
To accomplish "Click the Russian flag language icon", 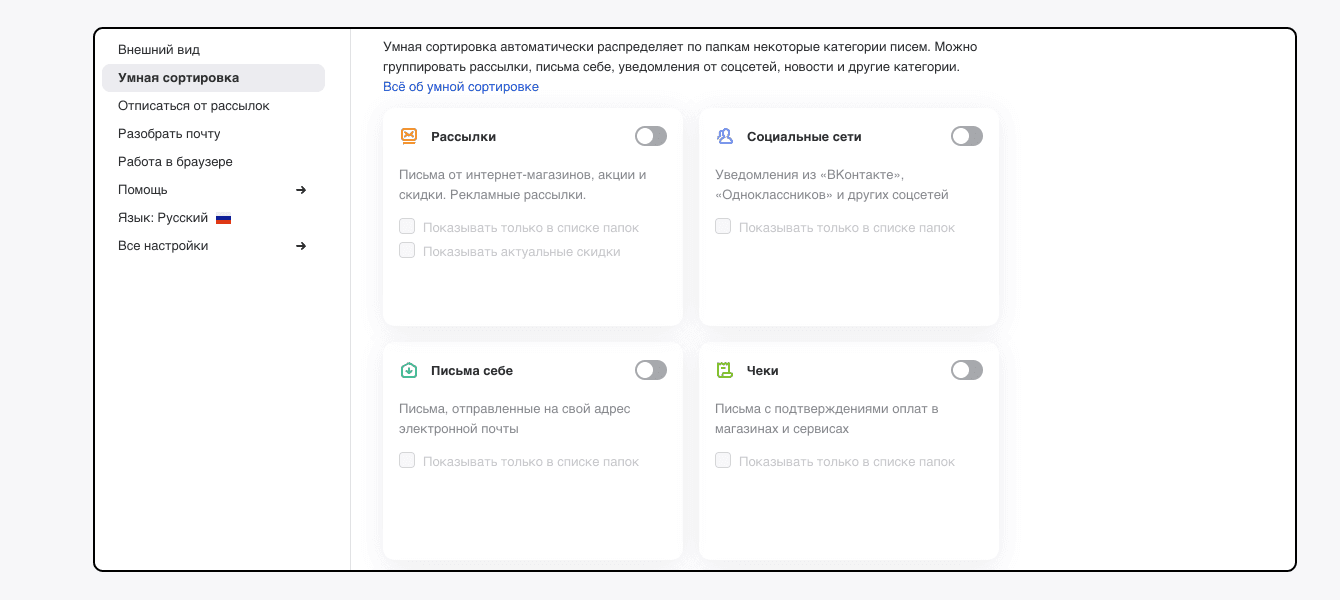I will pyautogui.click(x=224, y=218).
